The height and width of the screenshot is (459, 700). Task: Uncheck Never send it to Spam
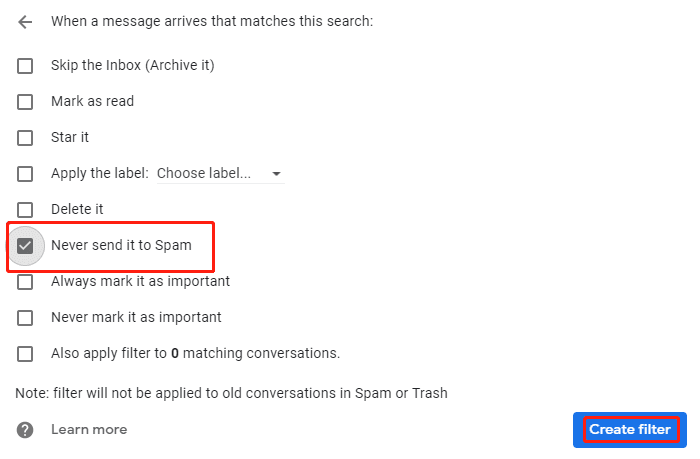tap(25, 246)
